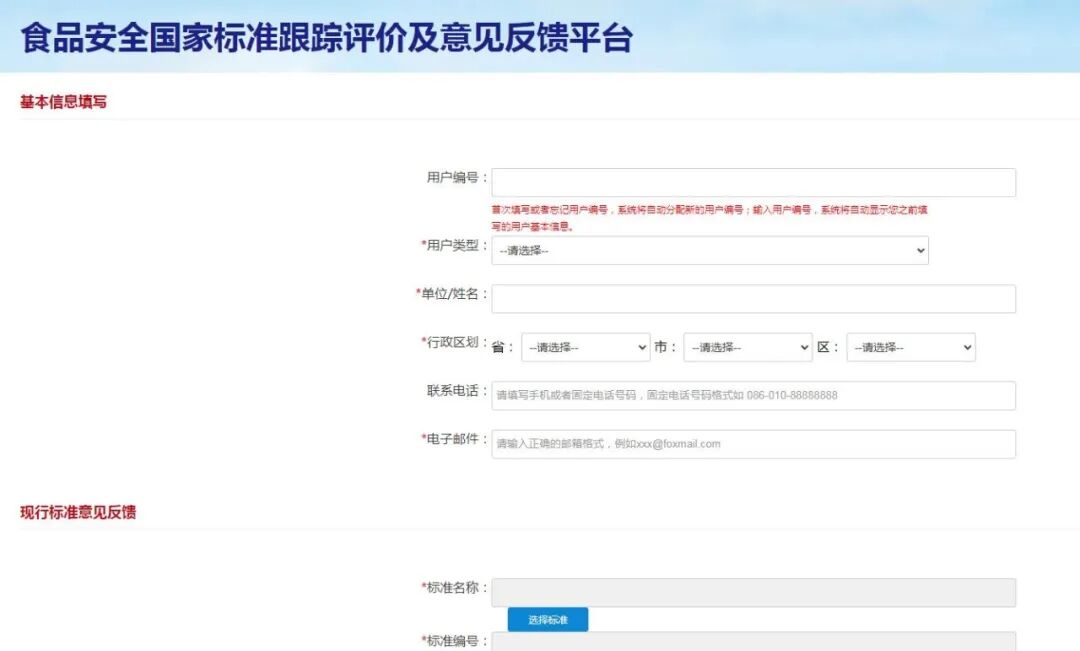This screenshot has width=1080, height=651.
Task: Expand the 省 province dropdown
Action: [585, 347]
